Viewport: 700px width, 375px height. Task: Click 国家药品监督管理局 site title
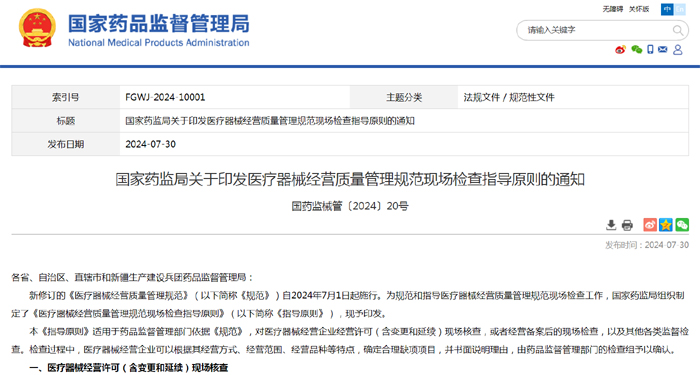click(158, 23)
